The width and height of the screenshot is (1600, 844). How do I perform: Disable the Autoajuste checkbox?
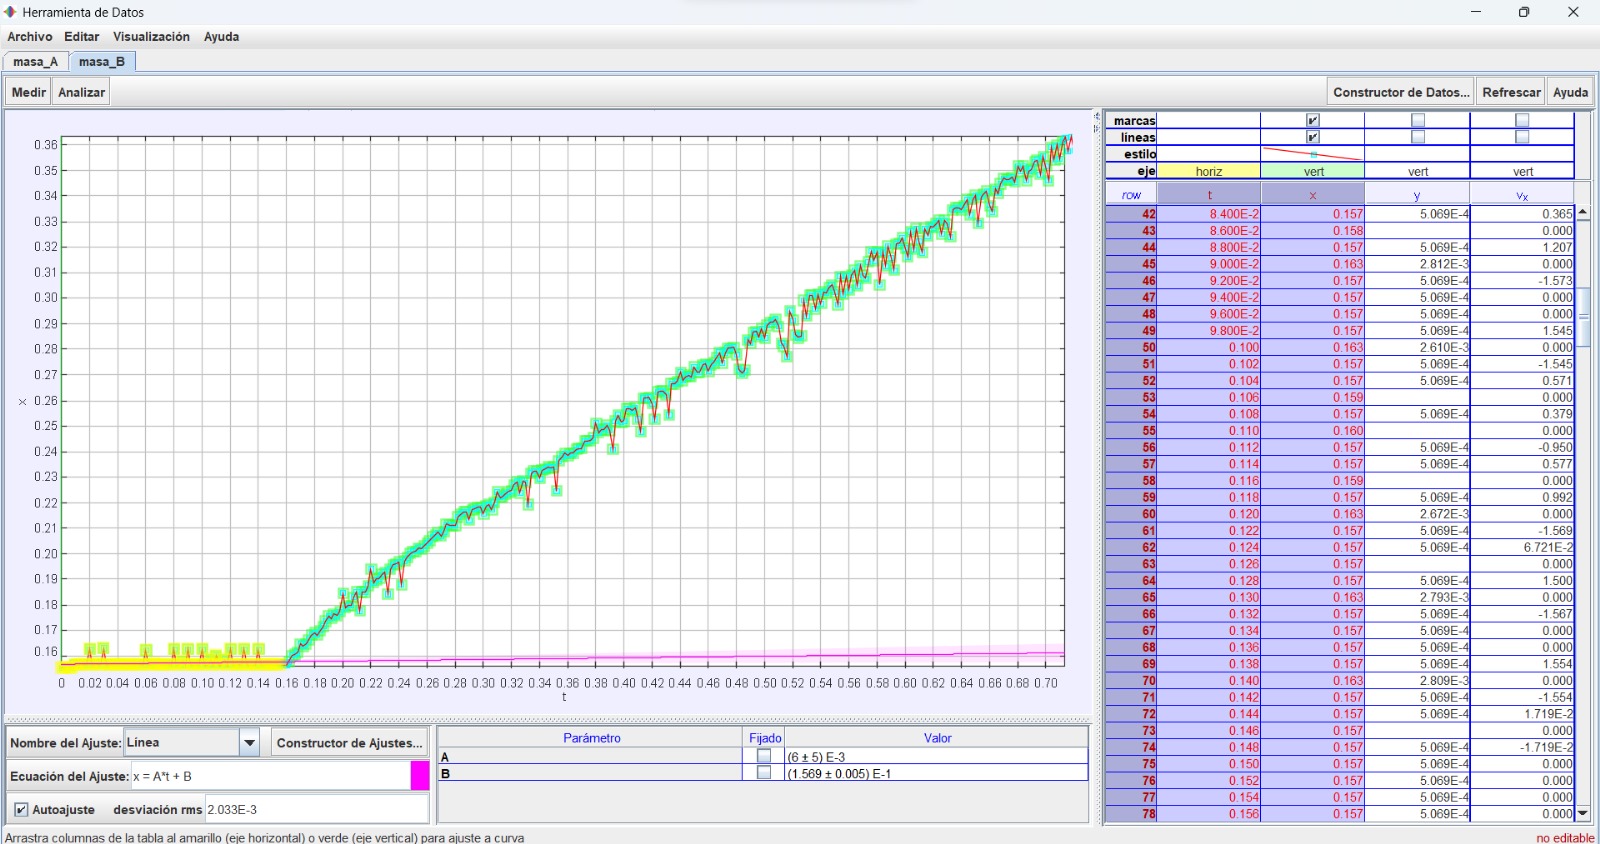tap(21, 810)
